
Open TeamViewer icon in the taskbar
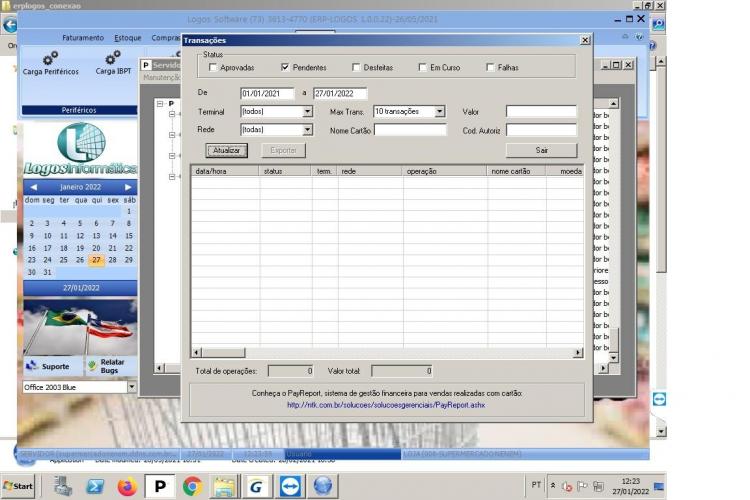291,487
